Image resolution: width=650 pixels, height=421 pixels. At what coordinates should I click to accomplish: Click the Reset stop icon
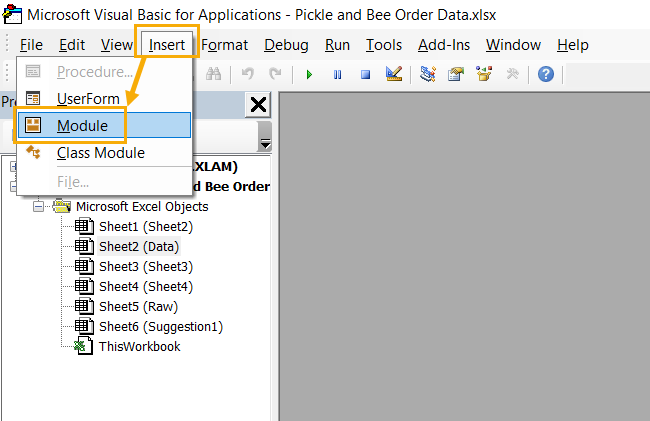[365, 75]
